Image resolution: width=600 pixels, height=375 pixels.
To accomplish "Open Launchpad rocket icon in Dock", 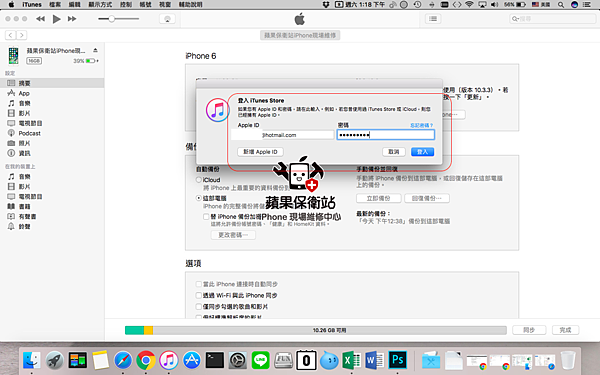I will 54,360.
